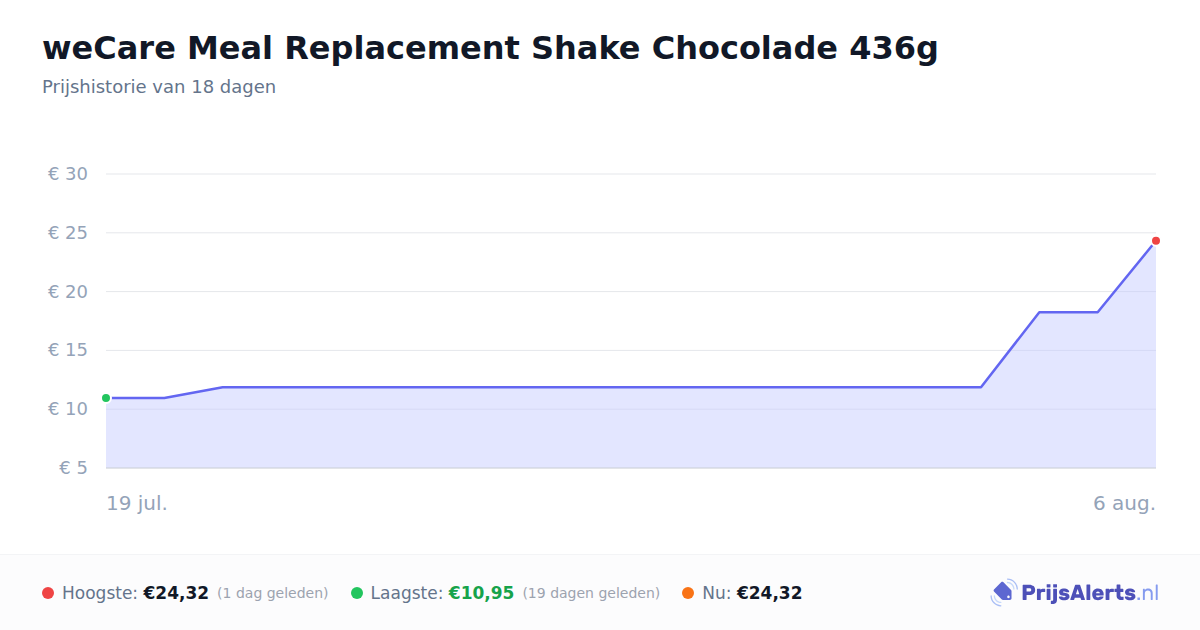Click the red Hoogste legend dot
The height and width of the screenshot is (630, 1200).
48,593
